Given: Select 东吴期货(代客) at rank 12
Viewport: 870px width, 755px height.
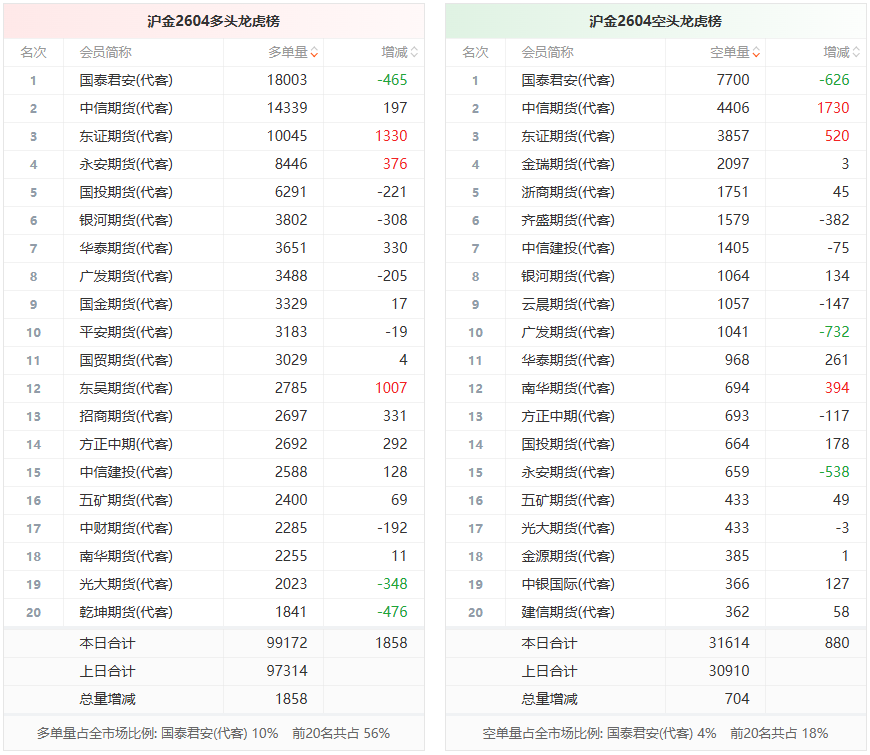Looking at the screenshot, I should click(126, 388).
